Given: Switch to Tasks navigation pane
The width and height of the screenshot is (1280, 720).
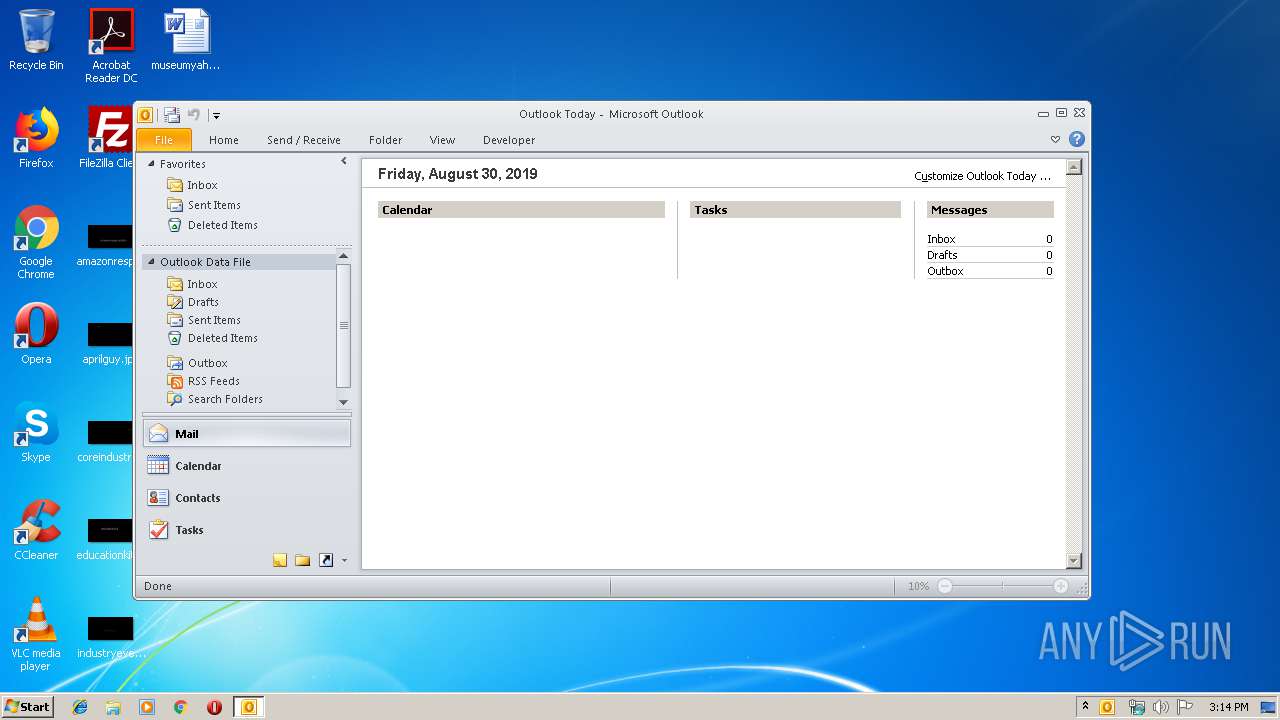Looking at the screenshot, I should [247, 530].
